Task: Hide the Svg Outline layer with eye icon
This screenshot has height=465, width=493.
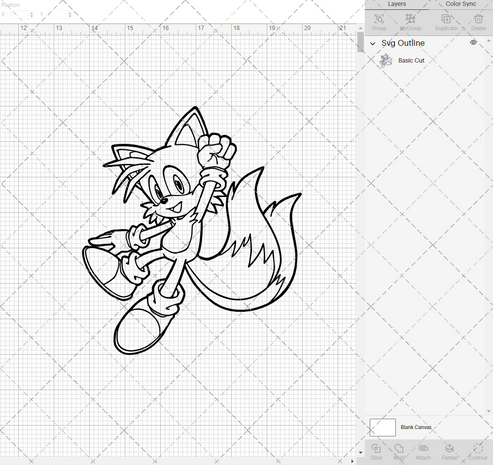Action: click(473, 42)
